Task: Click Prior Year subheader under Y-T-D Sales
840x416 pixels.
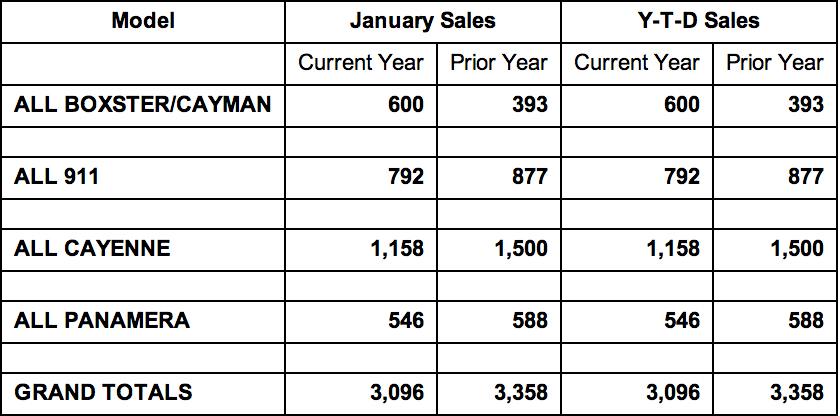Action: pyautogui.click(x=774, y=63)
